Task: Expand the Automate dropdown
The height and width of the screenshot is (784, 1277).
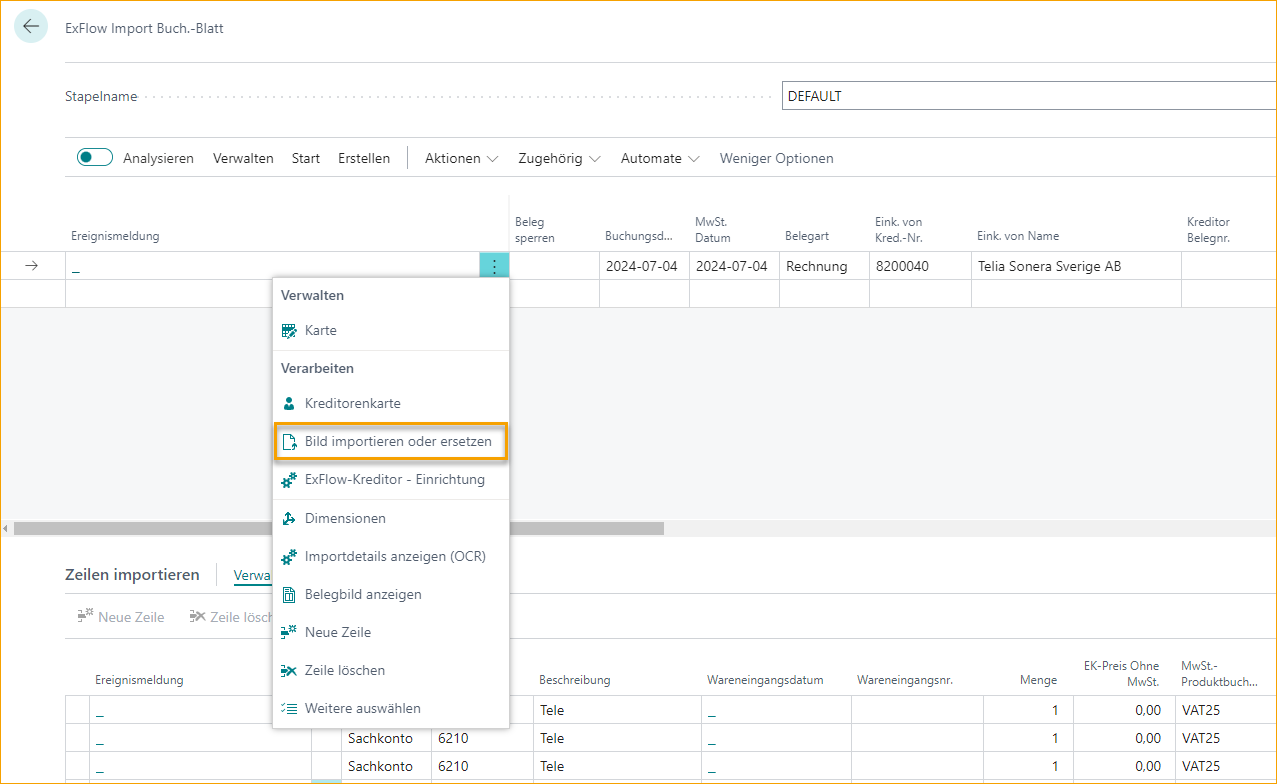Action: click(x=659, y=158)
